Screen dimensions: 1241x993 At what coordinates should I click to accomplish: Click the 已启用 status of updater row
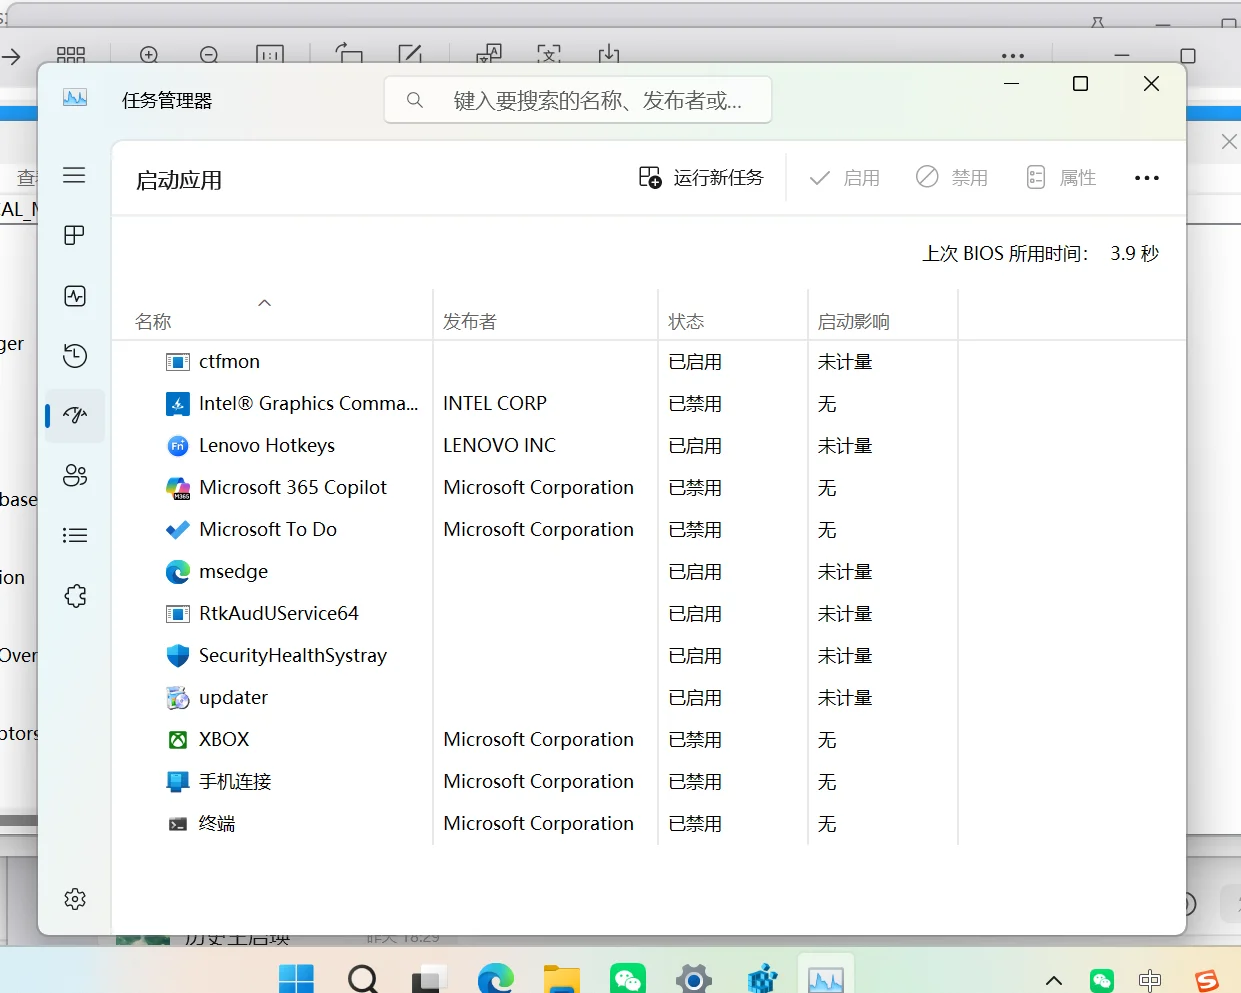[695, 698]
